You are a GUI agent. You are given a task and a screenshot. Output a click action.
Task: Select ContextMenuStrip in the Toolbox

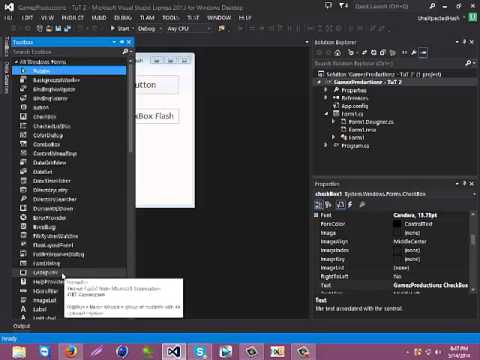click(x=55, y=153)
